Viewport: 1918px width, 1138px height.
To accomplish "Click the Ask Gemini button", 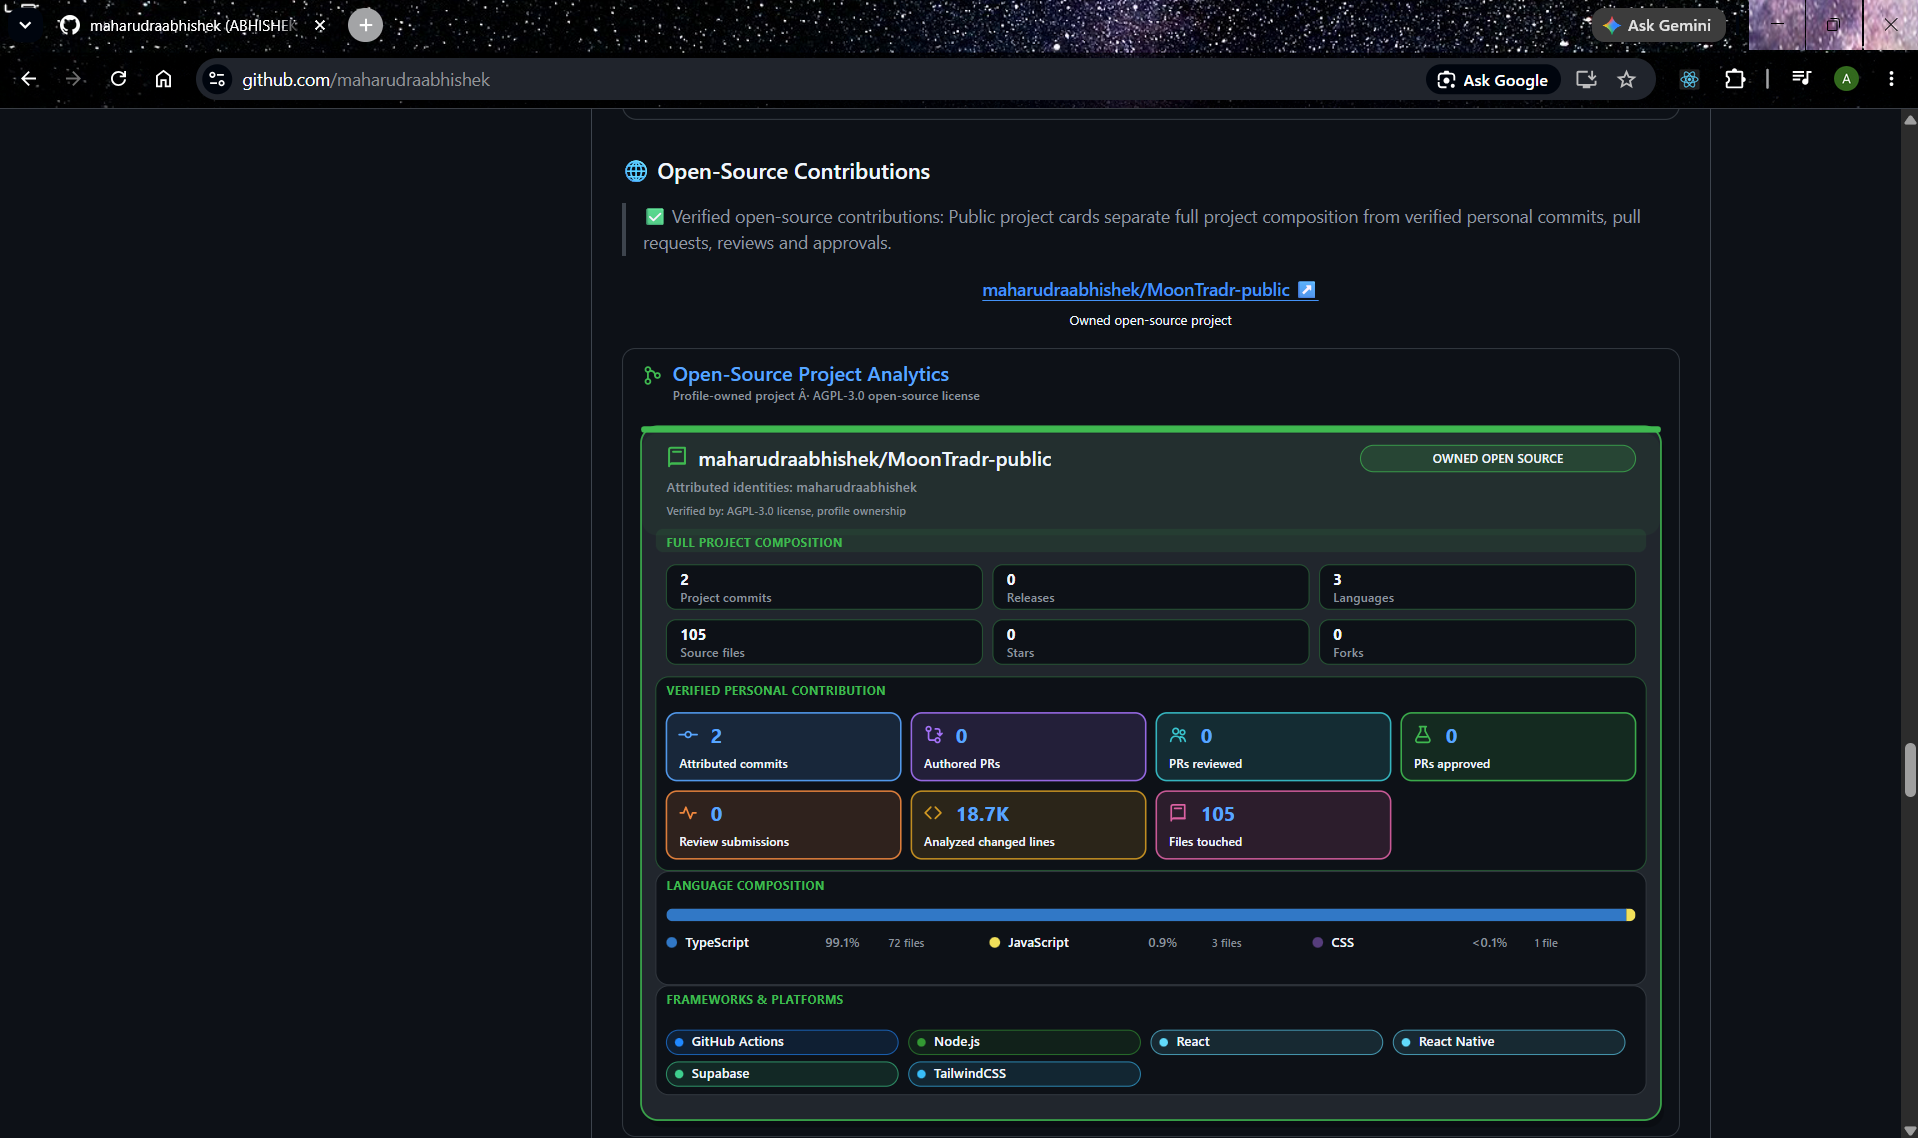I will [1659, 25].
